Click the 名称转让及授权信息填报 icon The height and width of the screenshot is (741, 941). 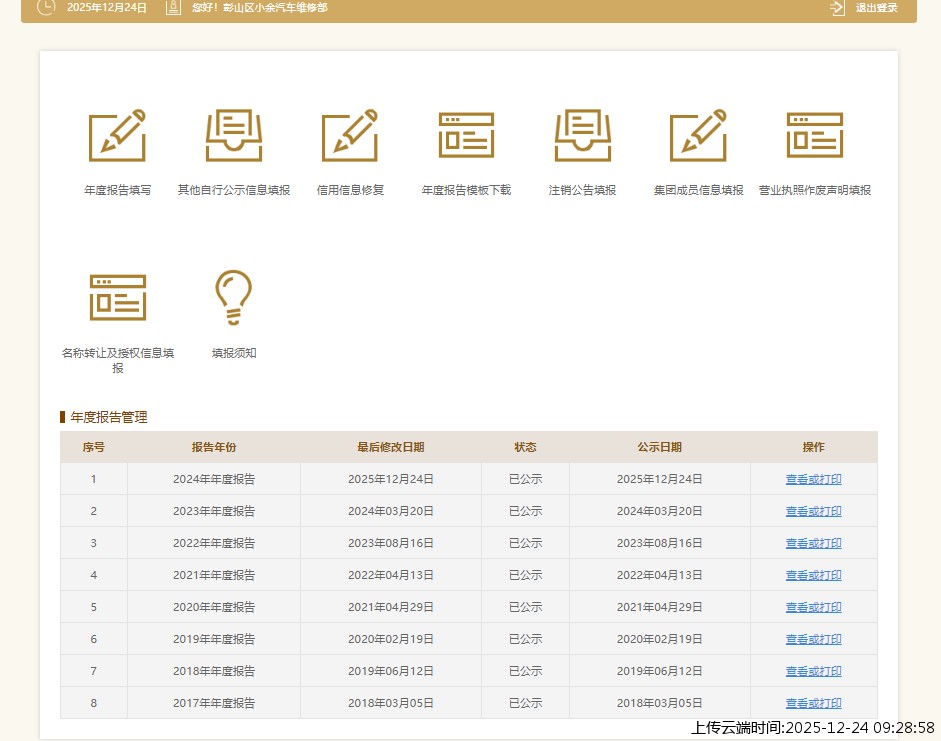117,298
